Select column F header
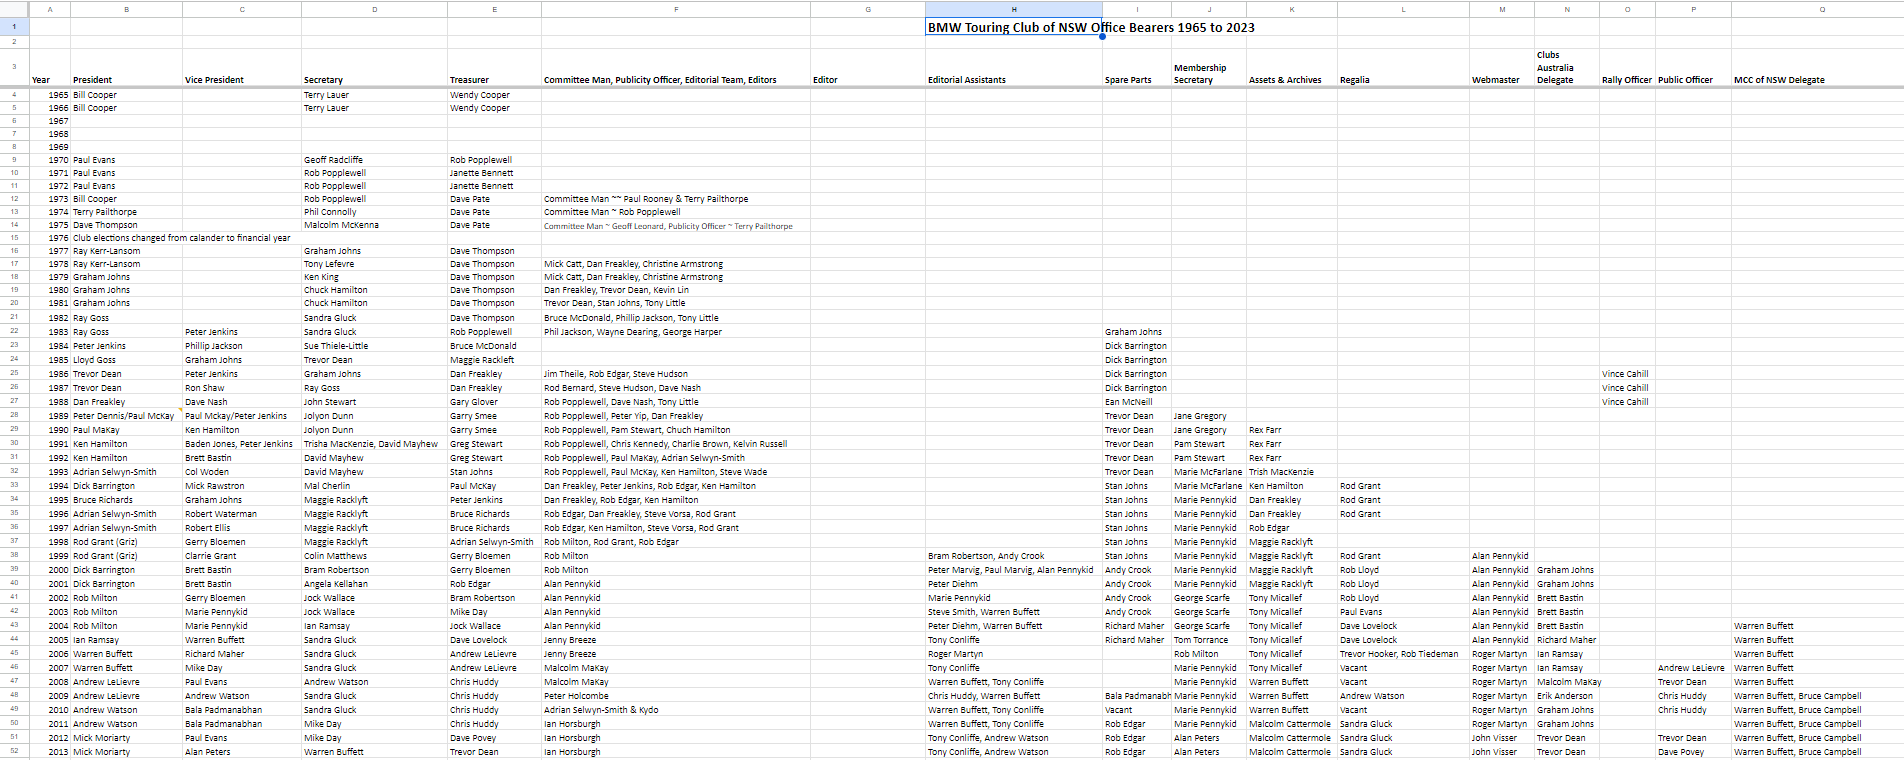Image resolution: width=1904 pixels, height=760 pixels. point(676,9)
